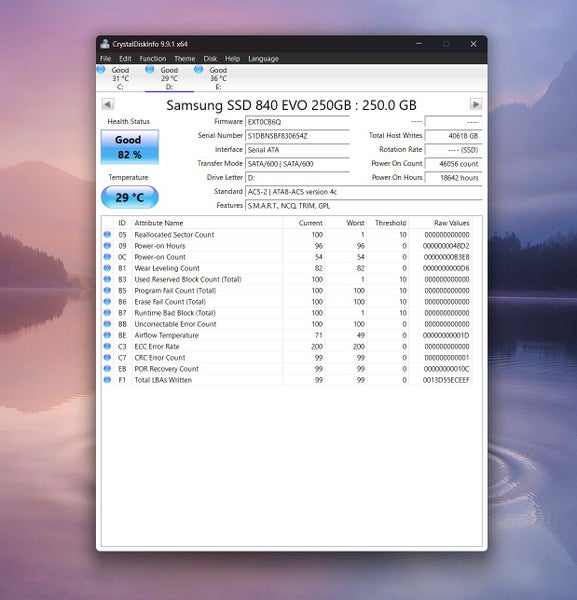Click the CrystalDiskInfo app icon in title bar
The height and width of the screenshot is (600, 577).
click(104, 44)
